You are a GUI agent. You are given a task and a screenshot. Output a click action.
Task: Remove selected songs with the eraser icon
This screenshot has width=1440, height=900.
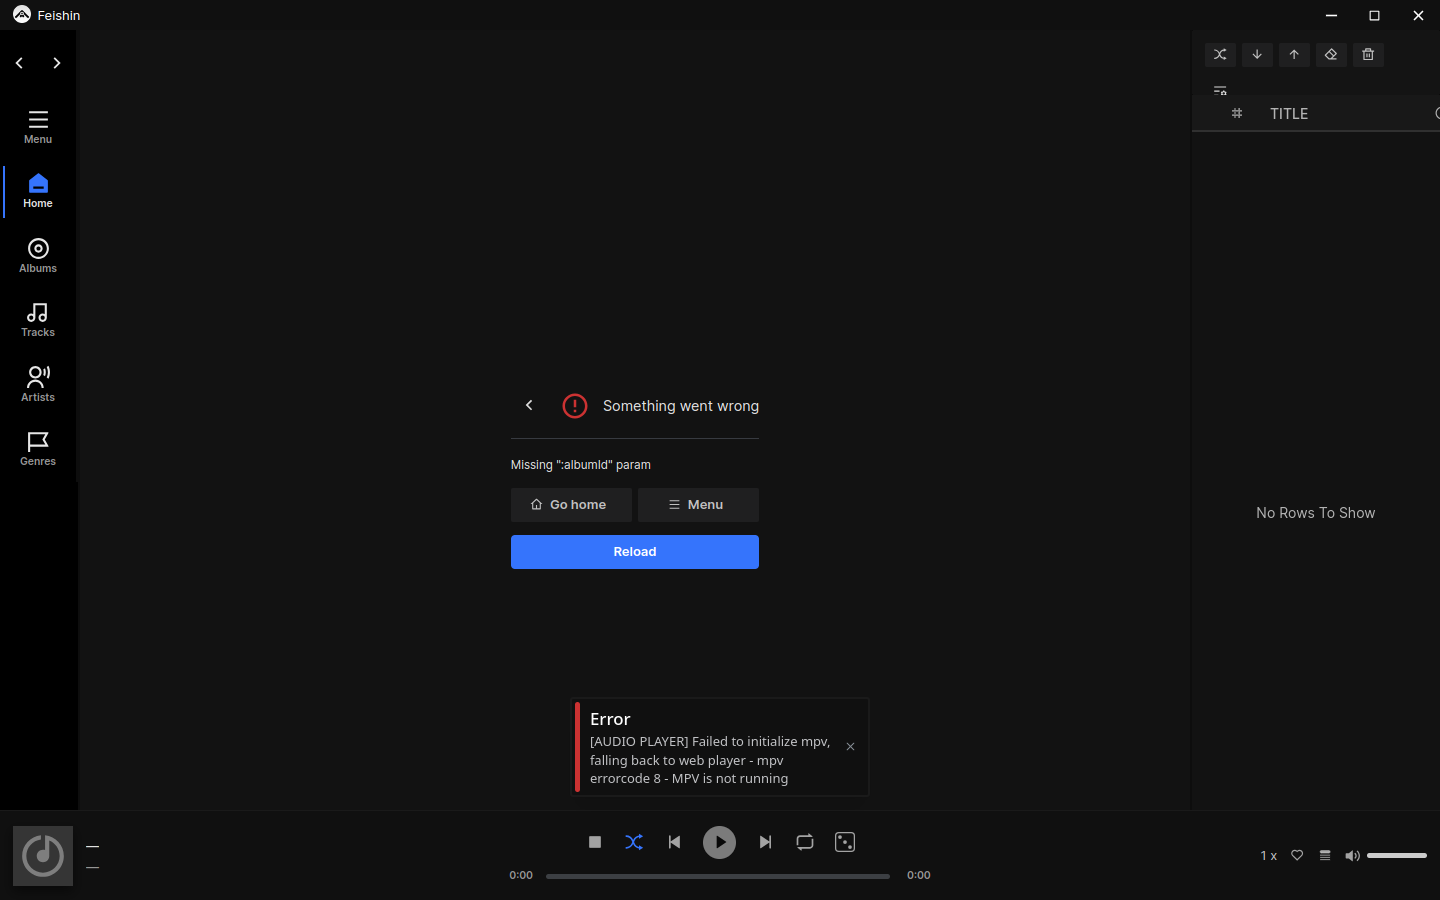[1331, 55]
